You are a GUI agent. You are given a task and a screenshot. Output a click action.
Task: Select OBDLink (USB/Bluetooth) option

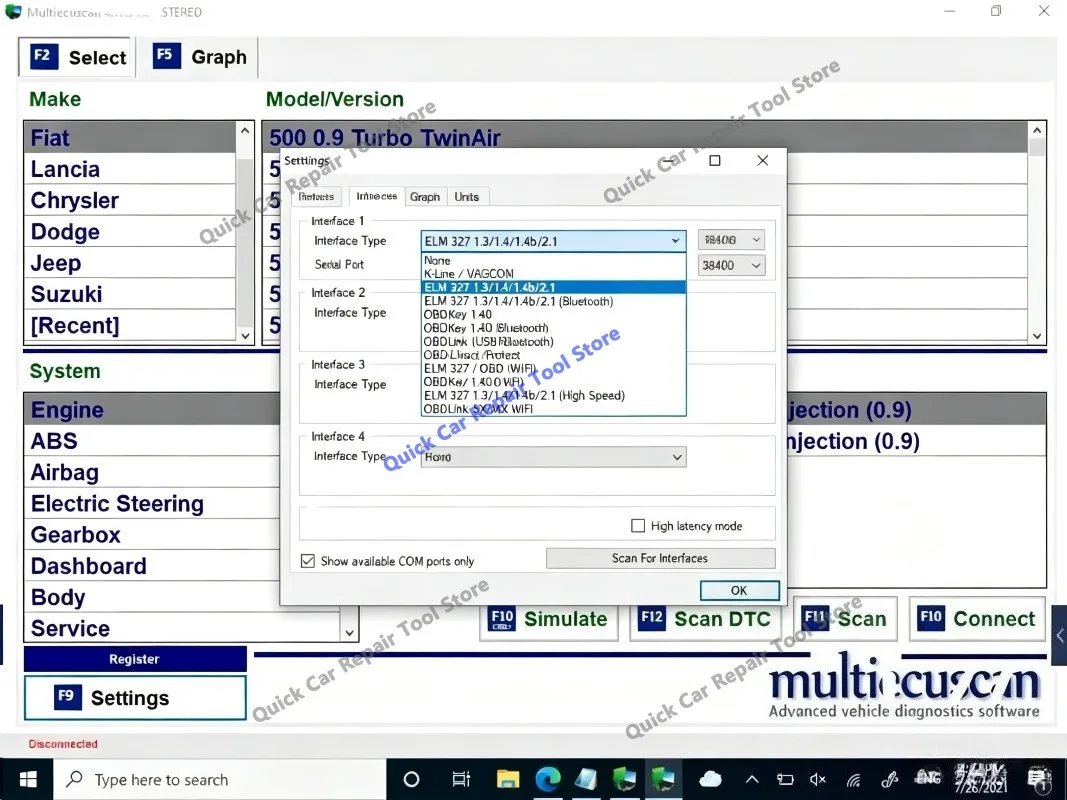(x=553, y=341)
